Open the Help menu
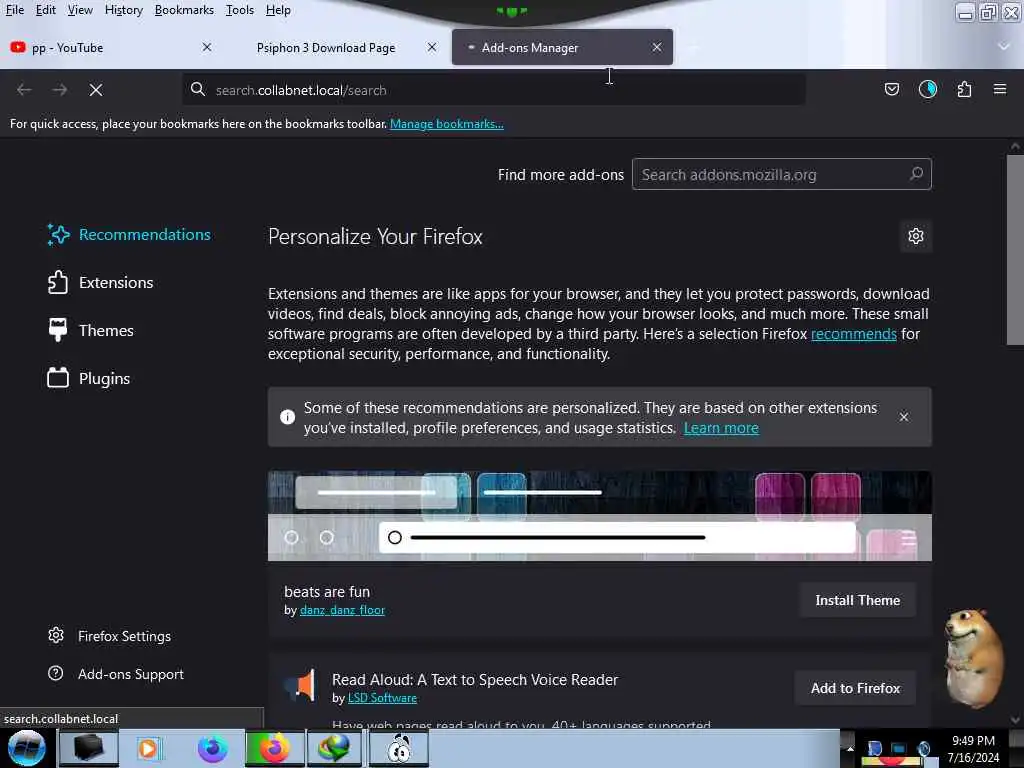Image resolution: width=1024 pixels, height=768 pixels. tap(278, 10)
